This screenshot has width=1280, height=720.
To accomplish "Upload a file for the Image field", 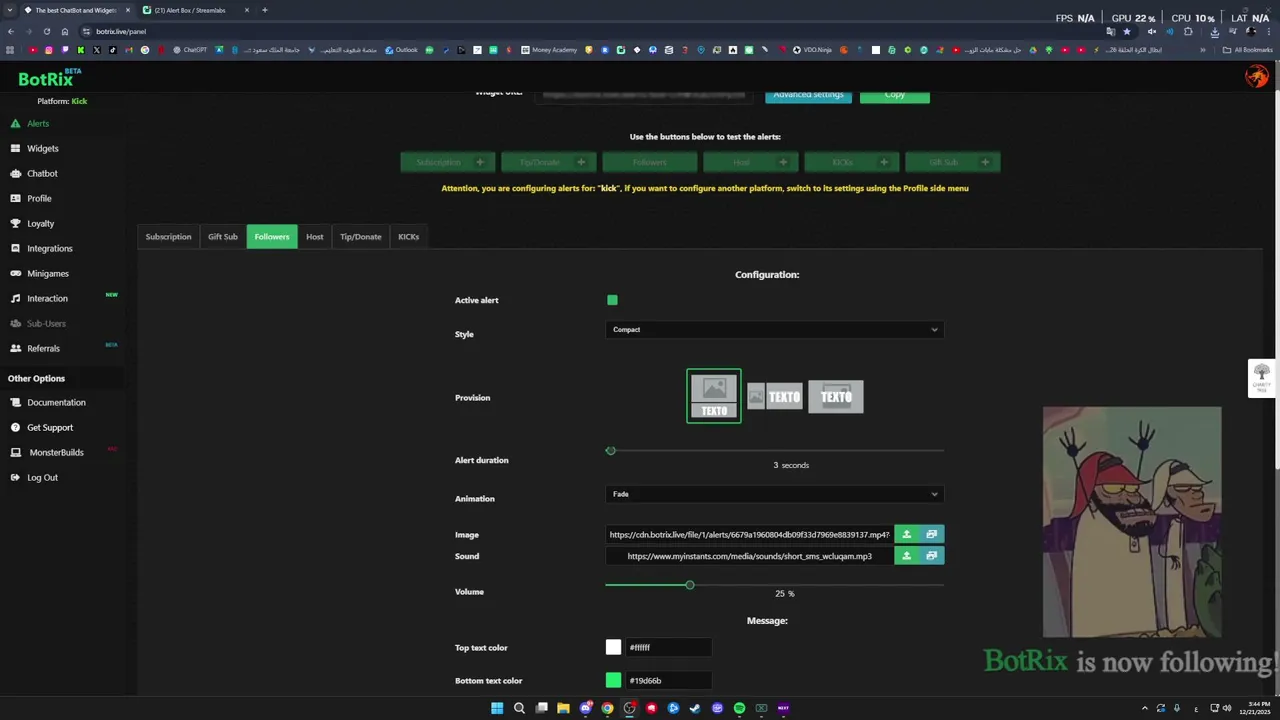I will [907, 534].
